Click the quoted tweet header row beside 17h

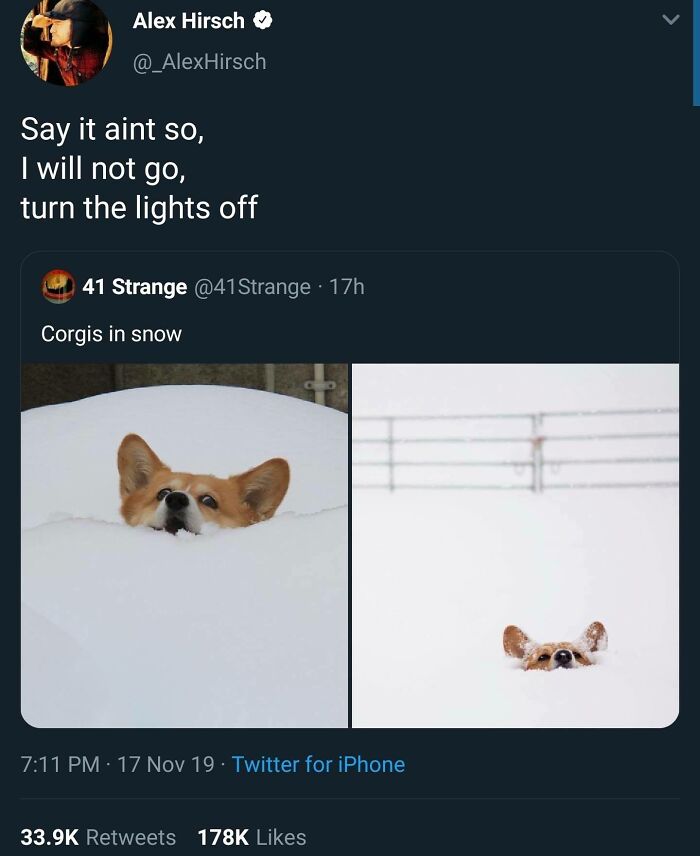pyautogui.click(x=520, y=287)
